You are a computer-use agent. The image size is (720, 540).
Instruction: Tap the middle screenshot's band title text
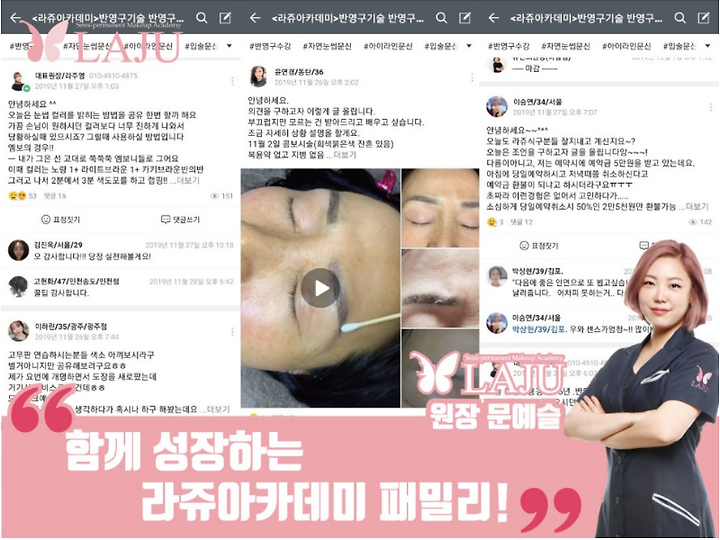(x=348, y=18)
